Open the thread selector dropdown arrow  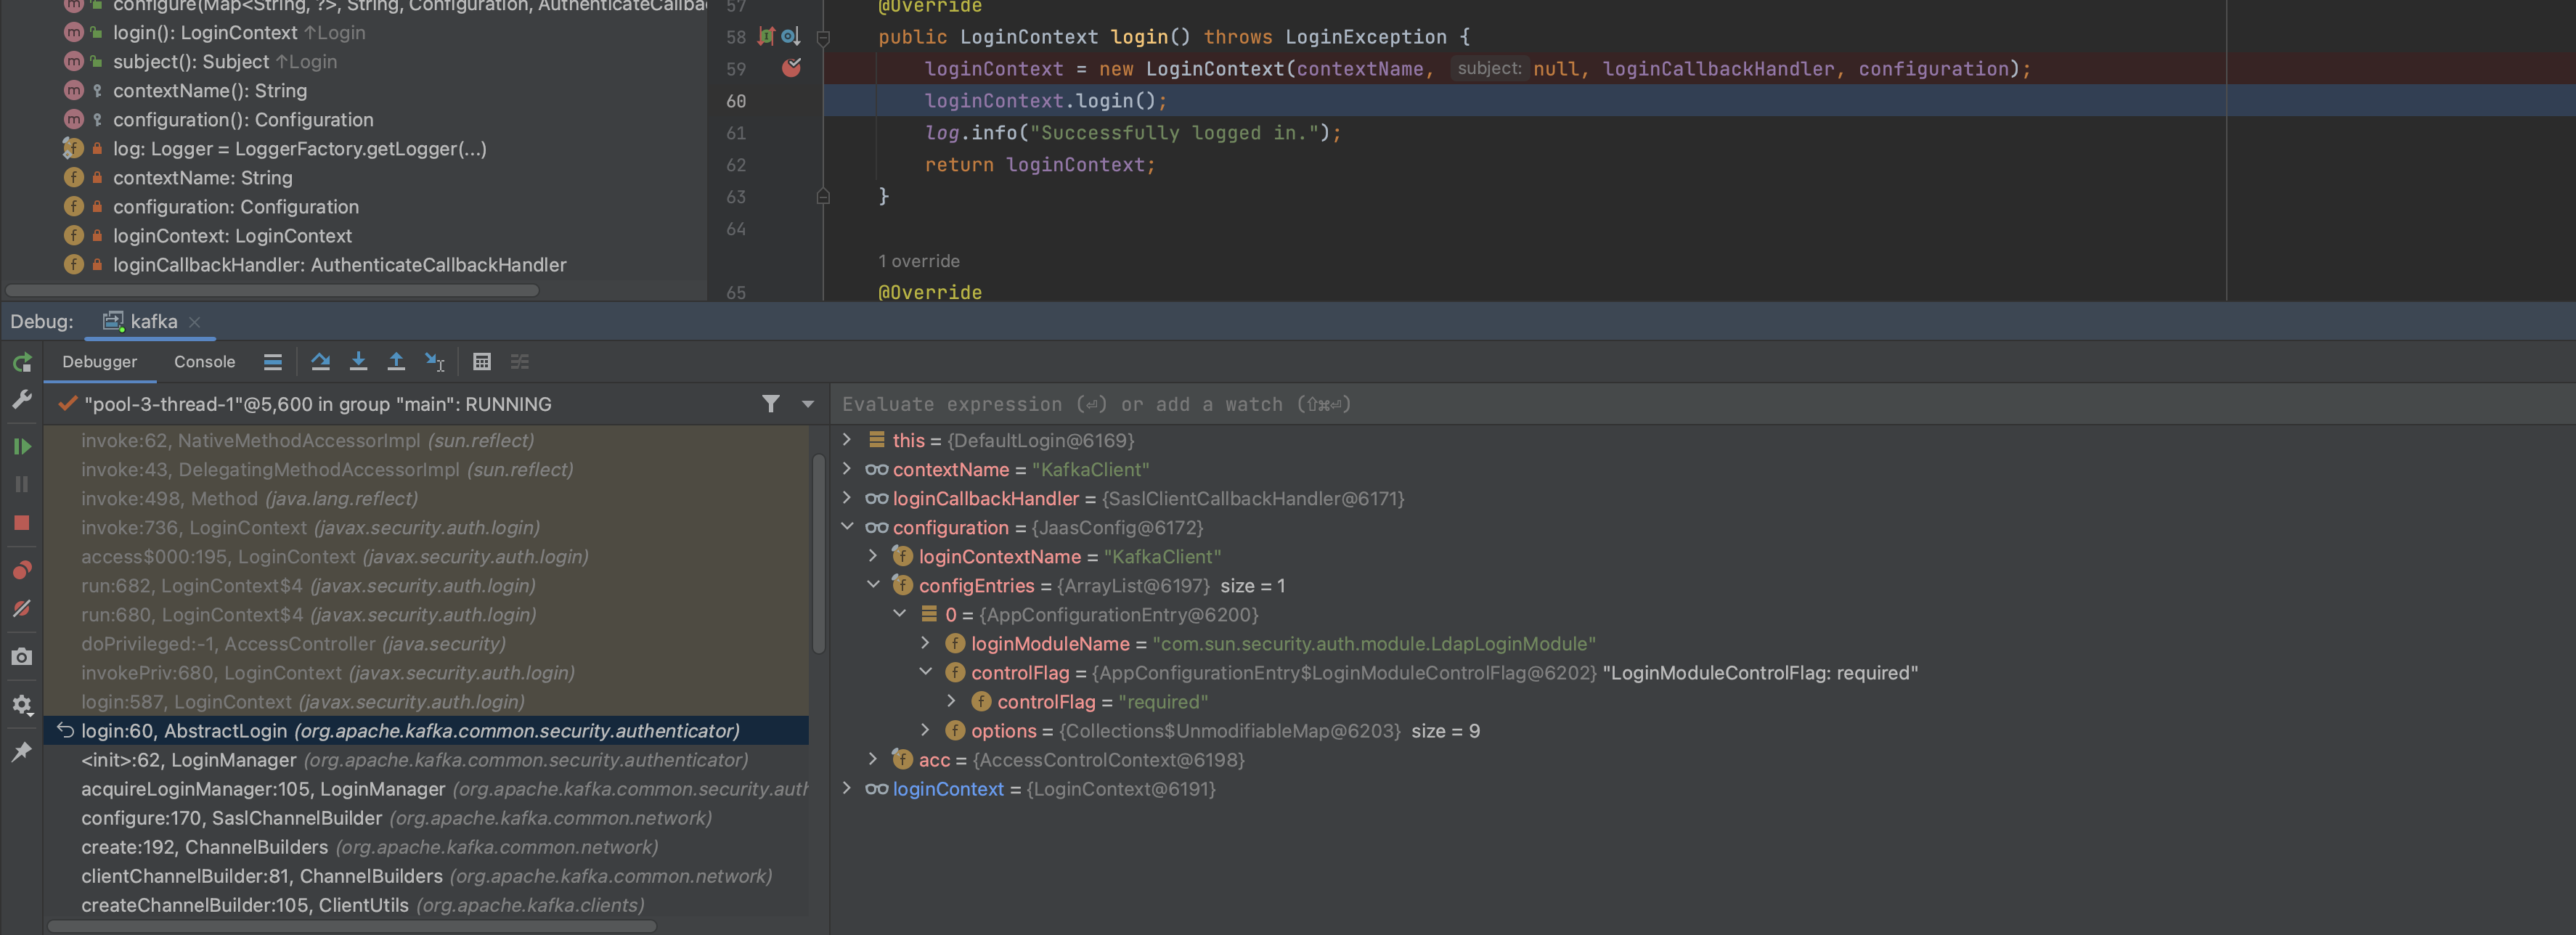click(x=807, y=404)
